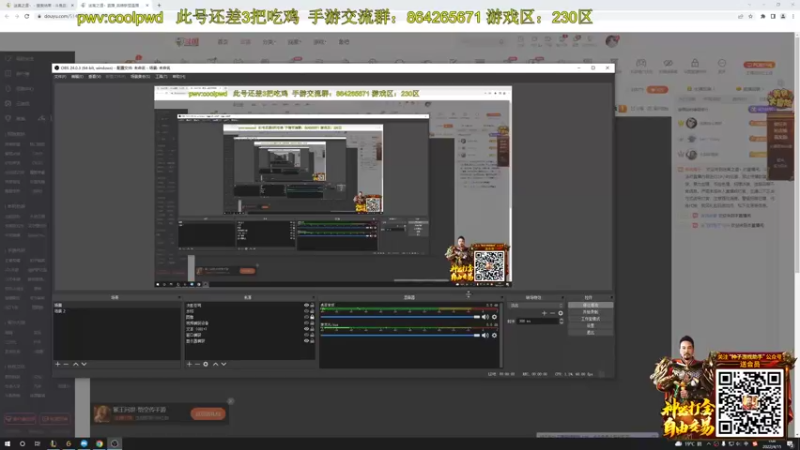The height and width of the screenshot is (450, 800).
Task: Reload the page in the browser toolbar
Action: click(27, 16)
